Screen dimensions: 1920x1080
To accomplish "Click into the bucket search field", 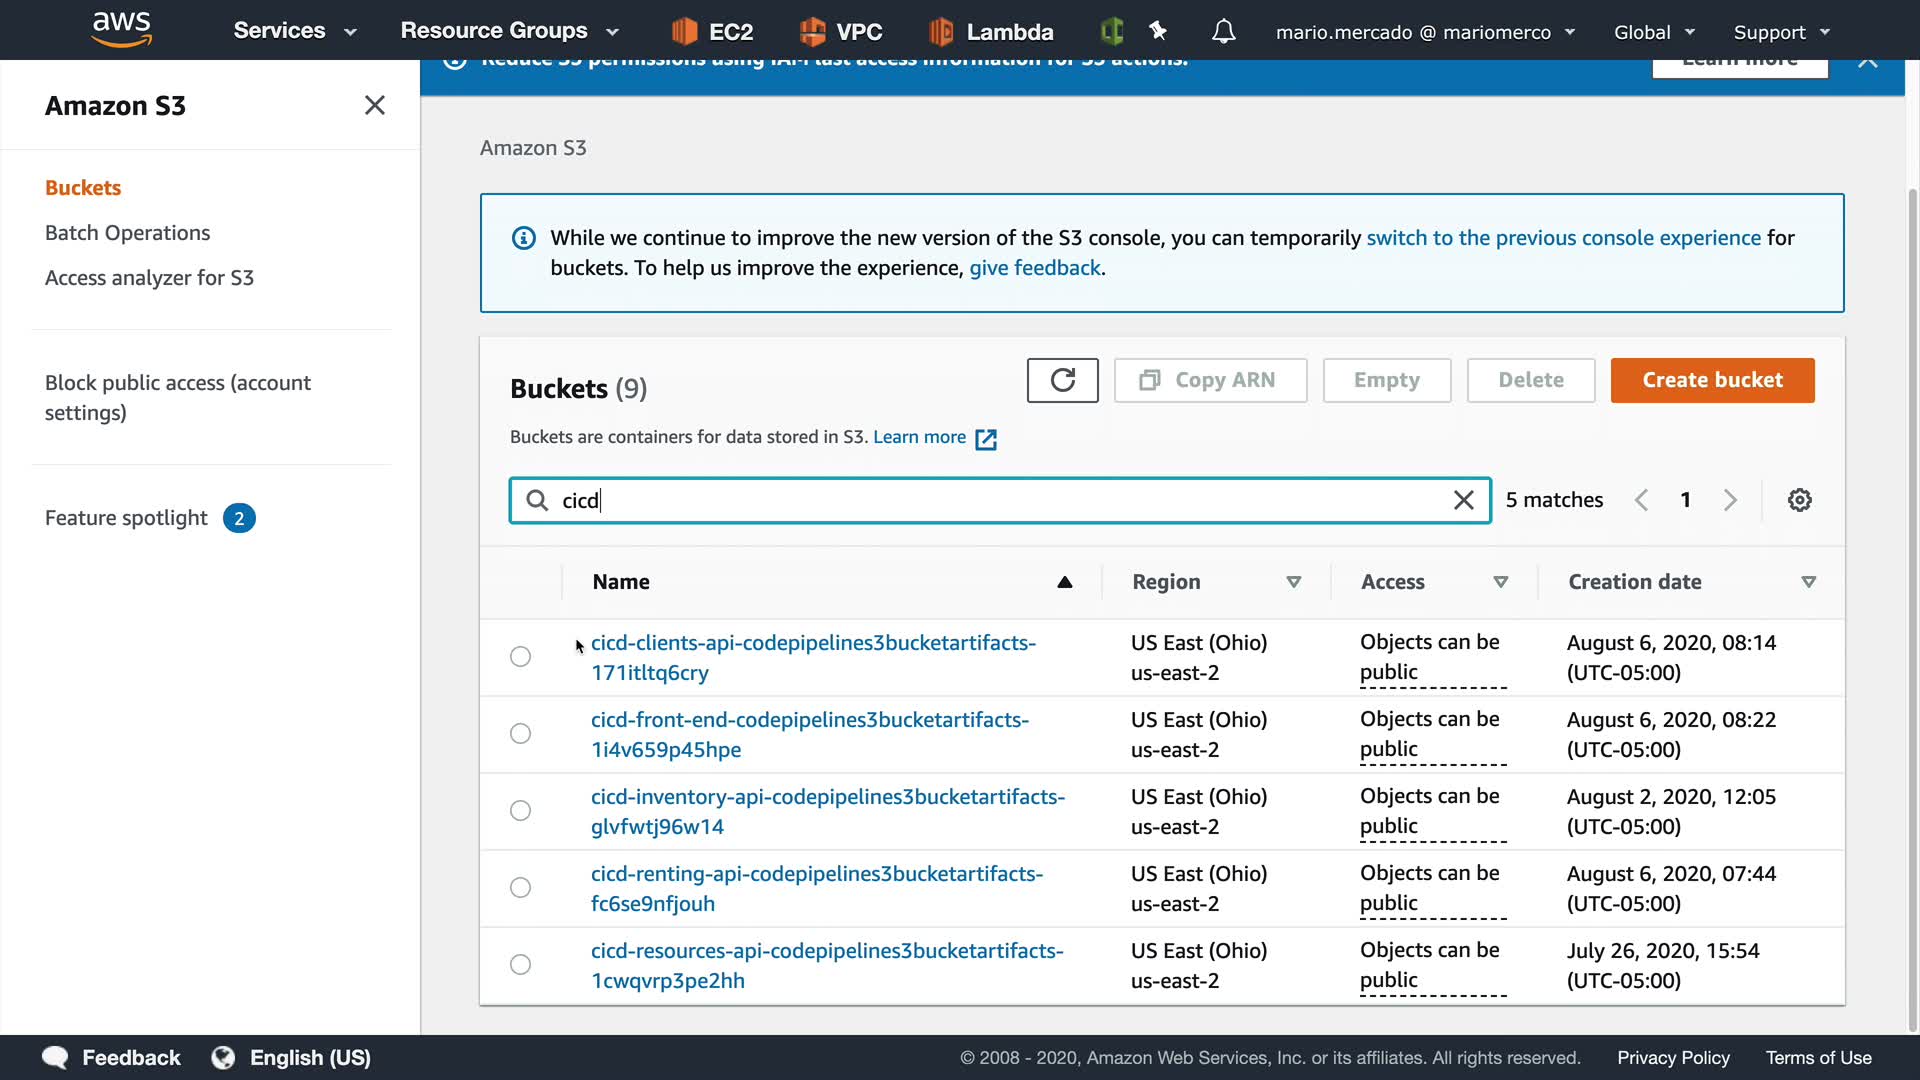I will 1000,500.
